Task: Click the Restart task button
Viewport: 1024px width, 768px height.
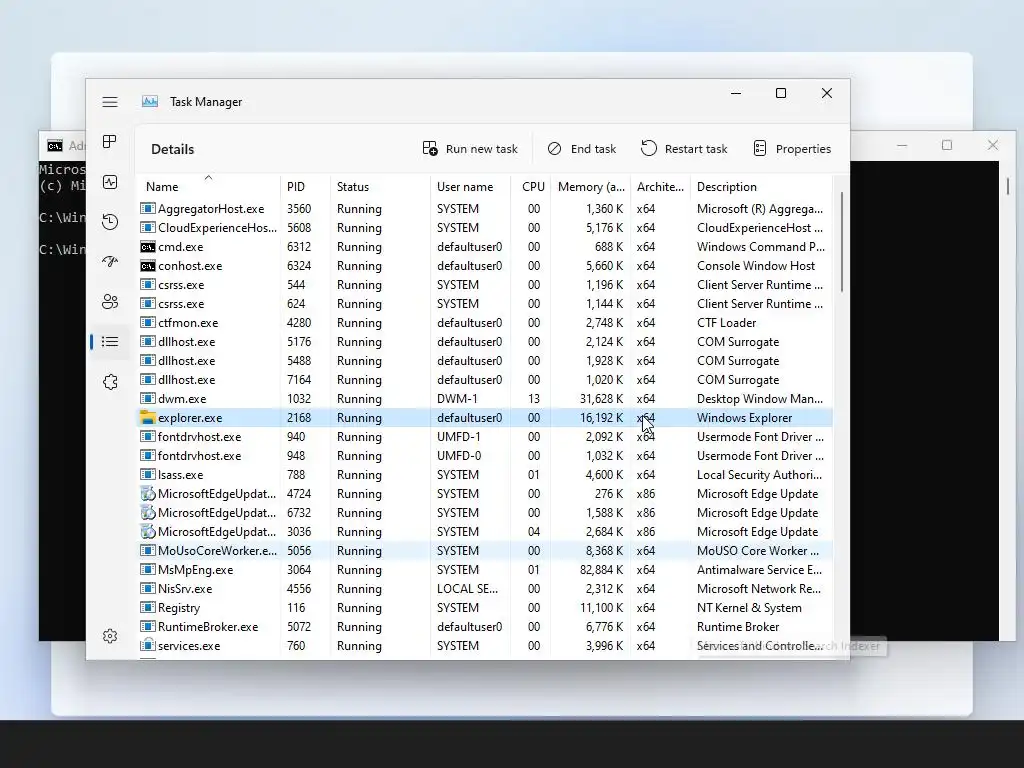Action: 684,149
